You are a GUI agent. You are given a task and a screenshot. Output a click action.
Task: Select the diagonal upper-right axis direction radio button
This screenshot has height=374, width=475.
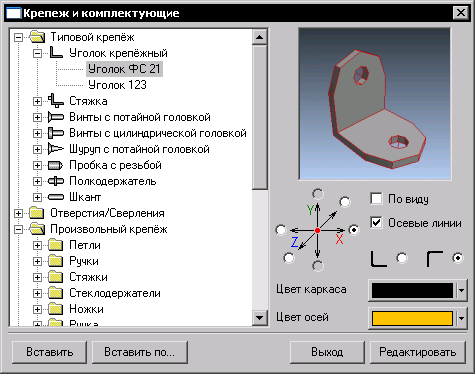click(345, 201)
